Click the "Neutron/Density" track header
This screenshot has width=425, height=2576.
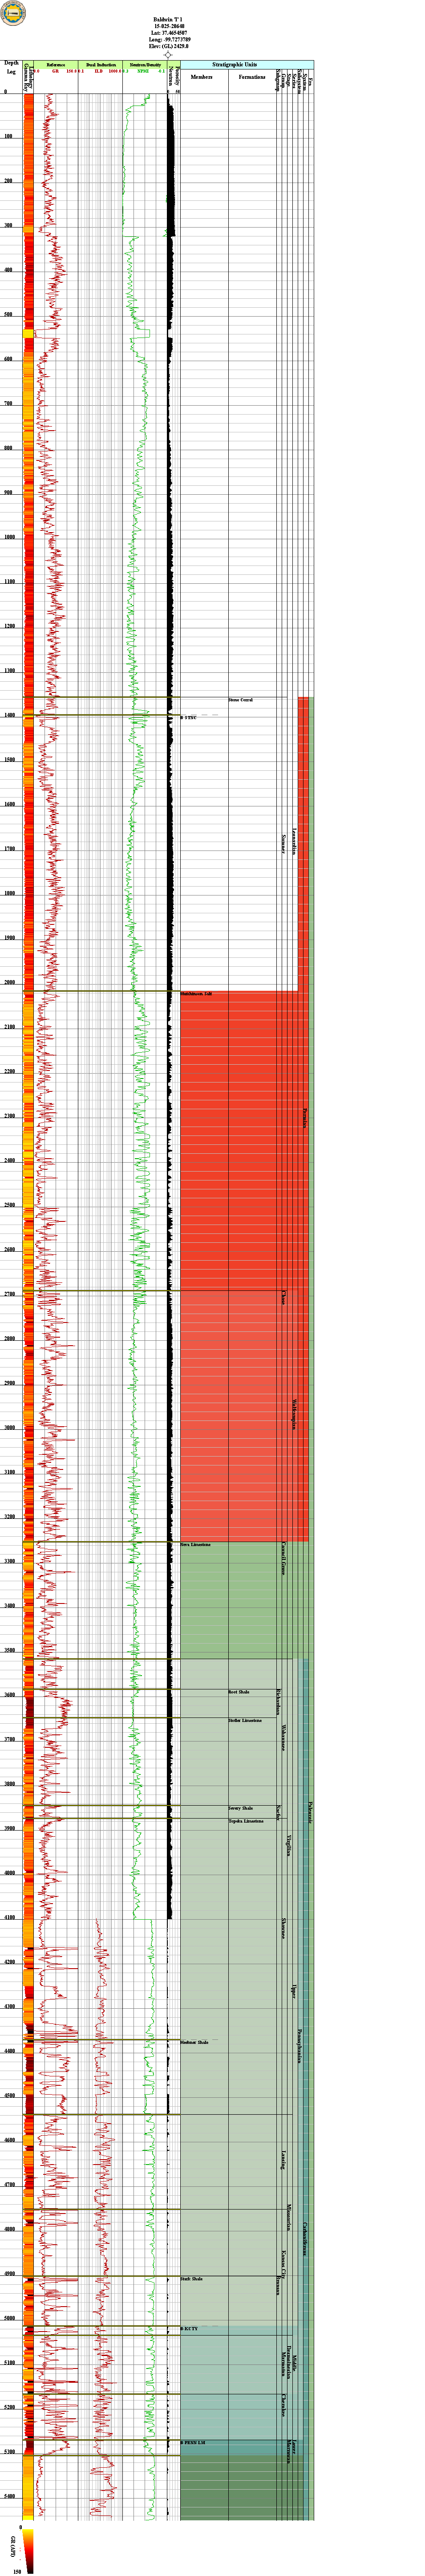[x=144, y=64]
